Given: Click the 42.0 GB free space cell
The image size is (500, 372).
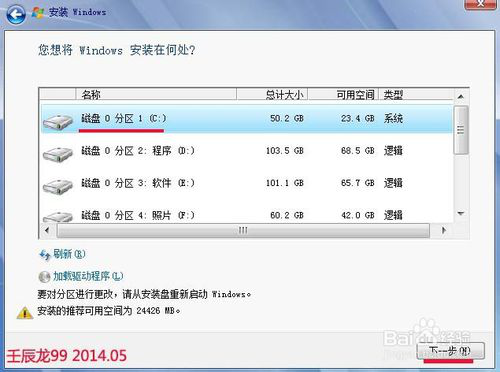Looking at the screenshot, I should pyautogui.click(x=358, y=215).
